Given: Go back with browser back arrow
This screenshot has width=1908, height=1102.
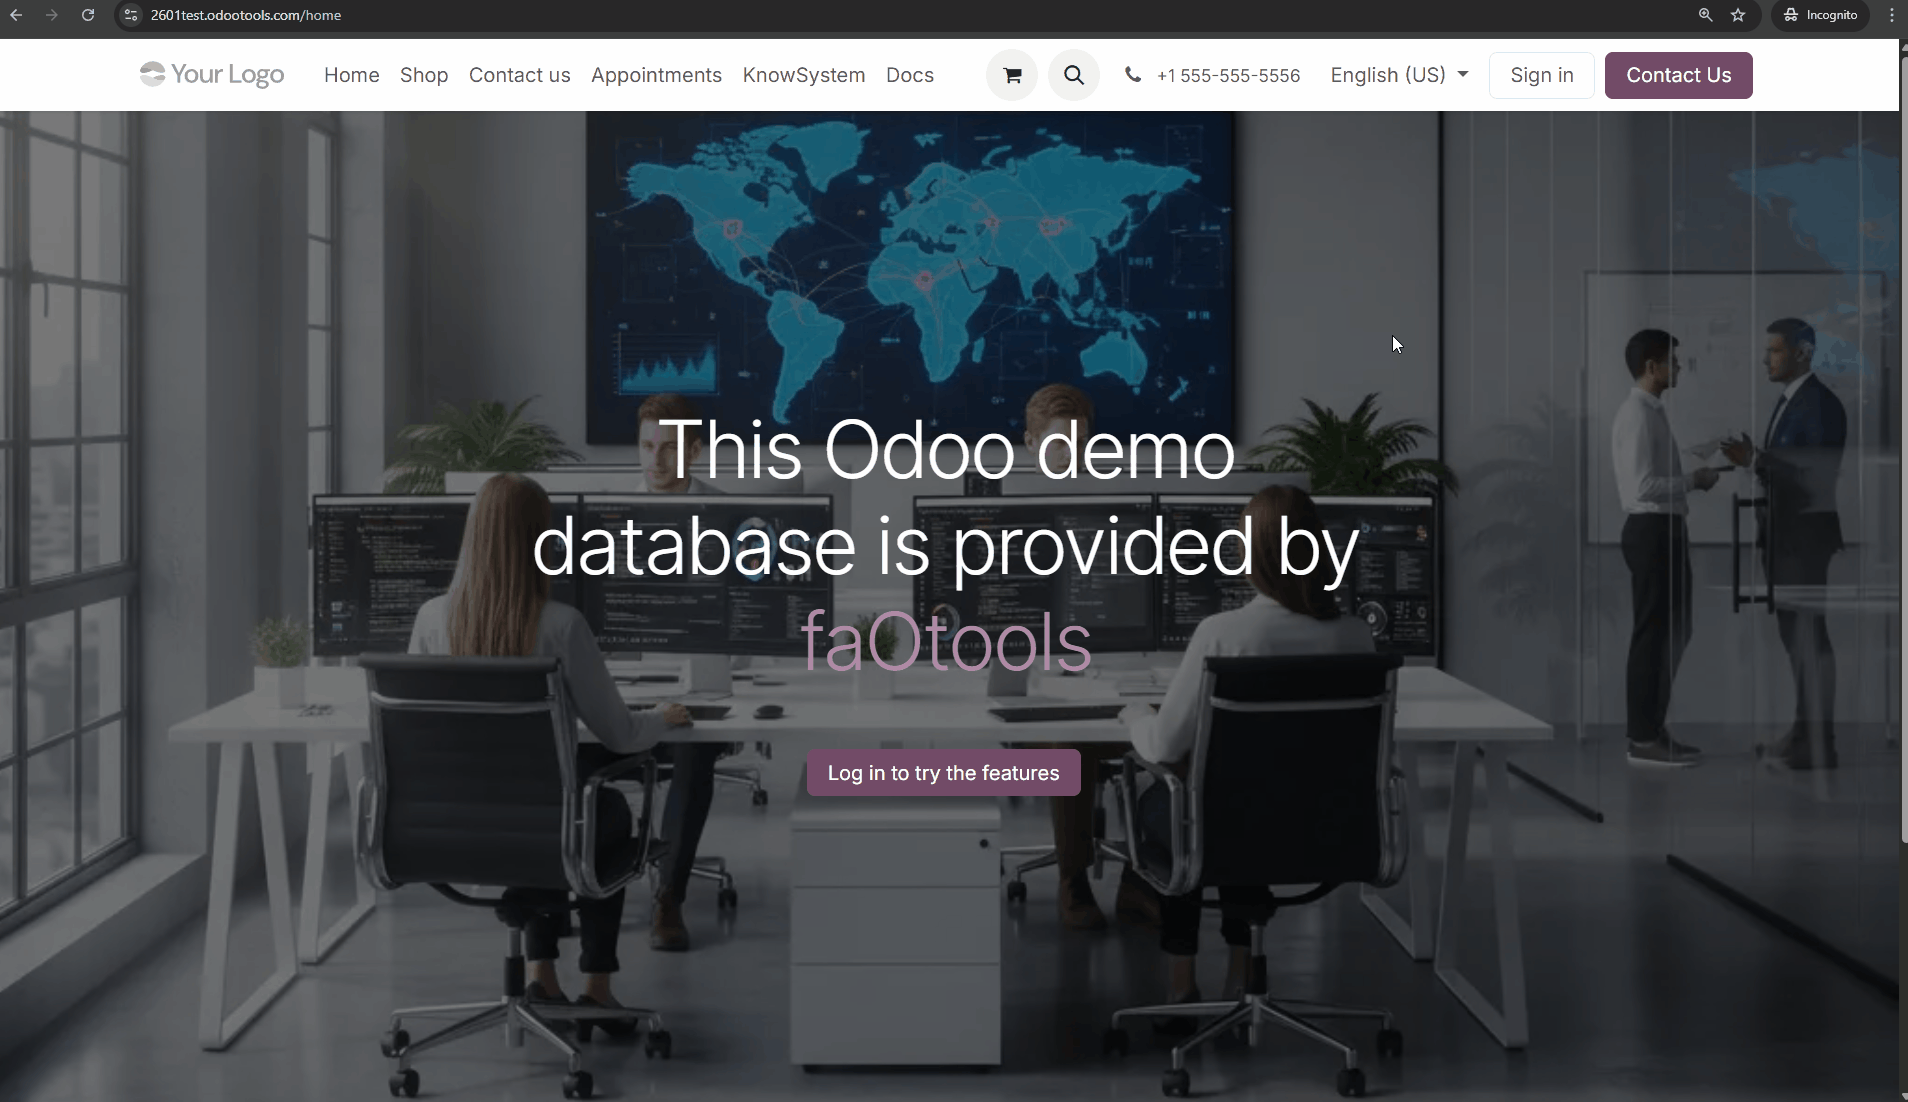Looking at the screenshot, I should (x=16, y=15).
